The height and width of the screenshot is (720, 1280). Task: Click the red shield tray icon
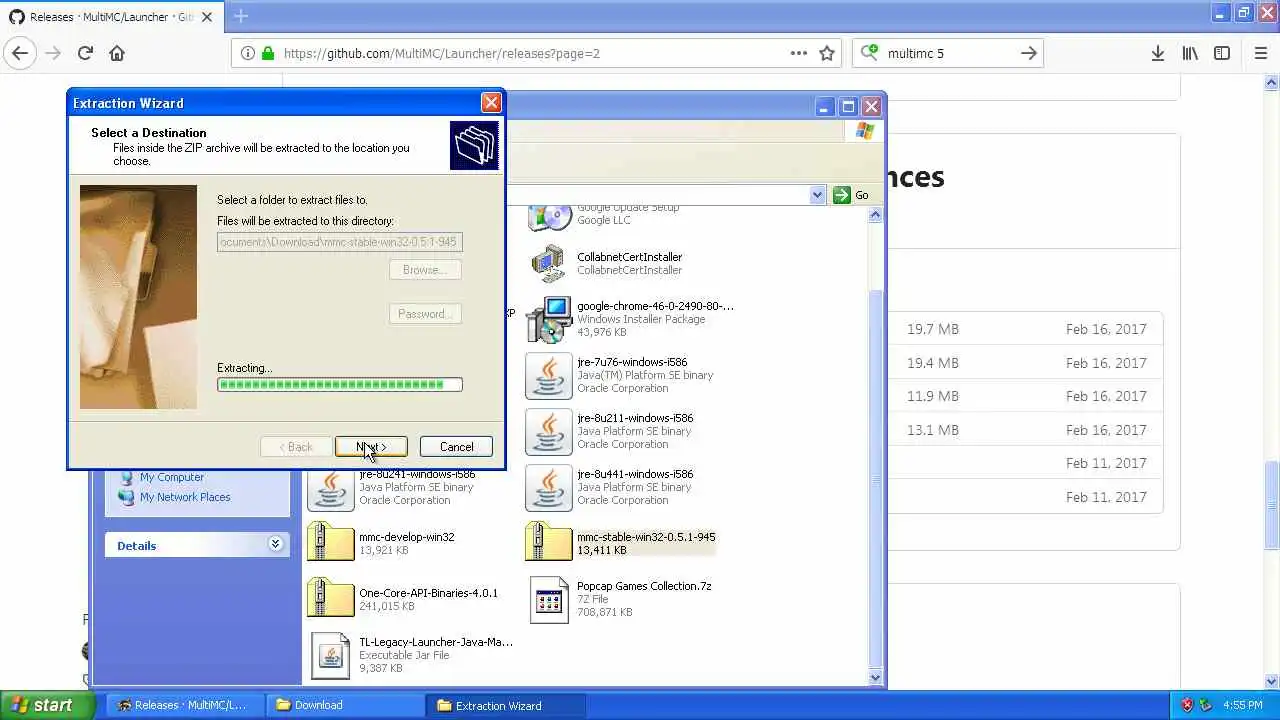(x=1187, y=705)
